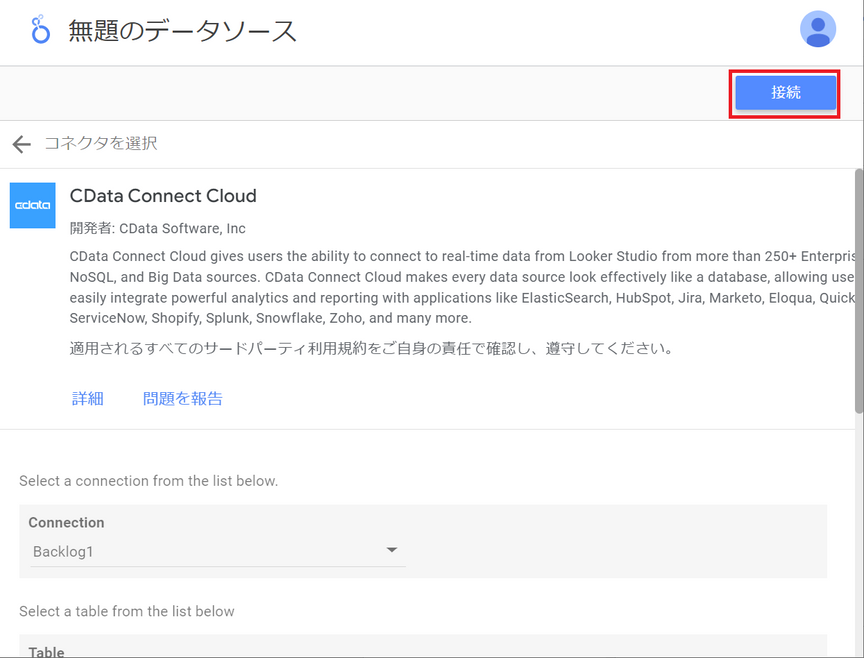This screenshot has height=658, width=864.
Task: Click the CData Connect Cloud heading
Action: [x=163, y=196]
